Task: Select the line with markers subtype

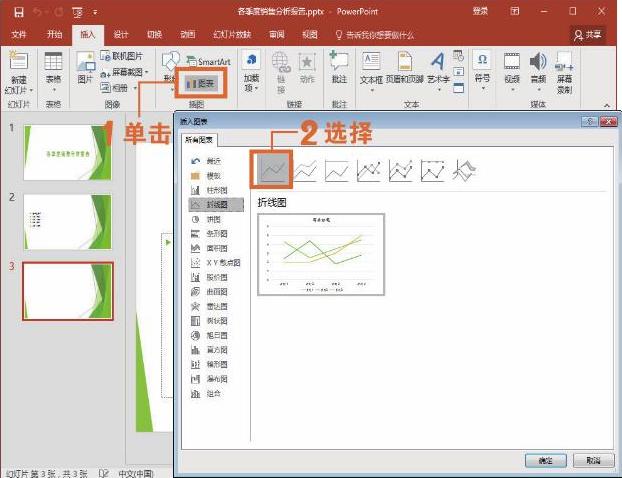Action: point(369,171)
